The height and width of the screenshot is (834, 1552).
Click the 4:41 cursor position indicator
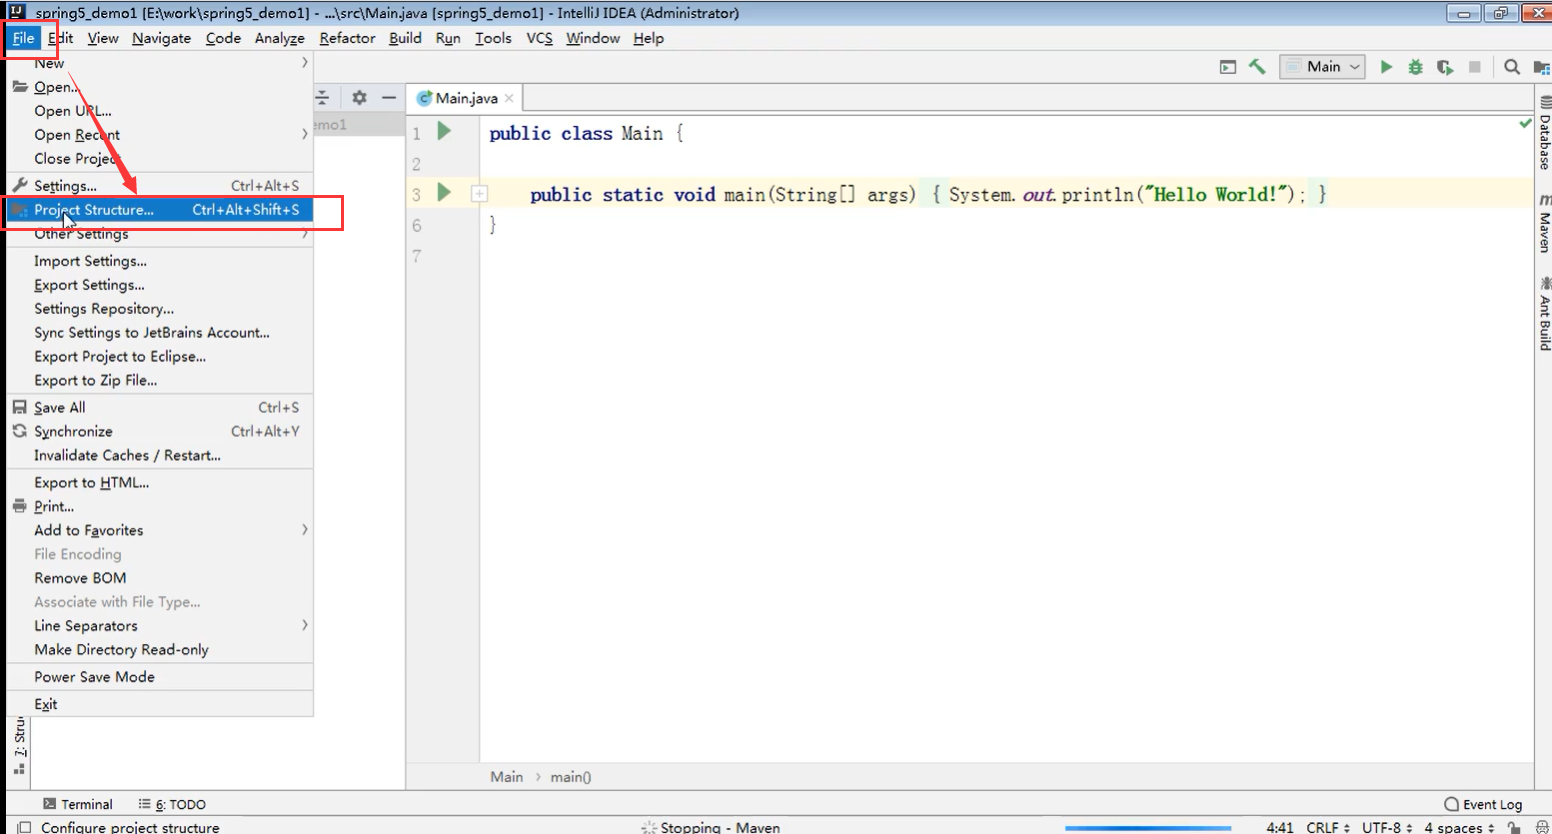click(x=1280, y=827)
